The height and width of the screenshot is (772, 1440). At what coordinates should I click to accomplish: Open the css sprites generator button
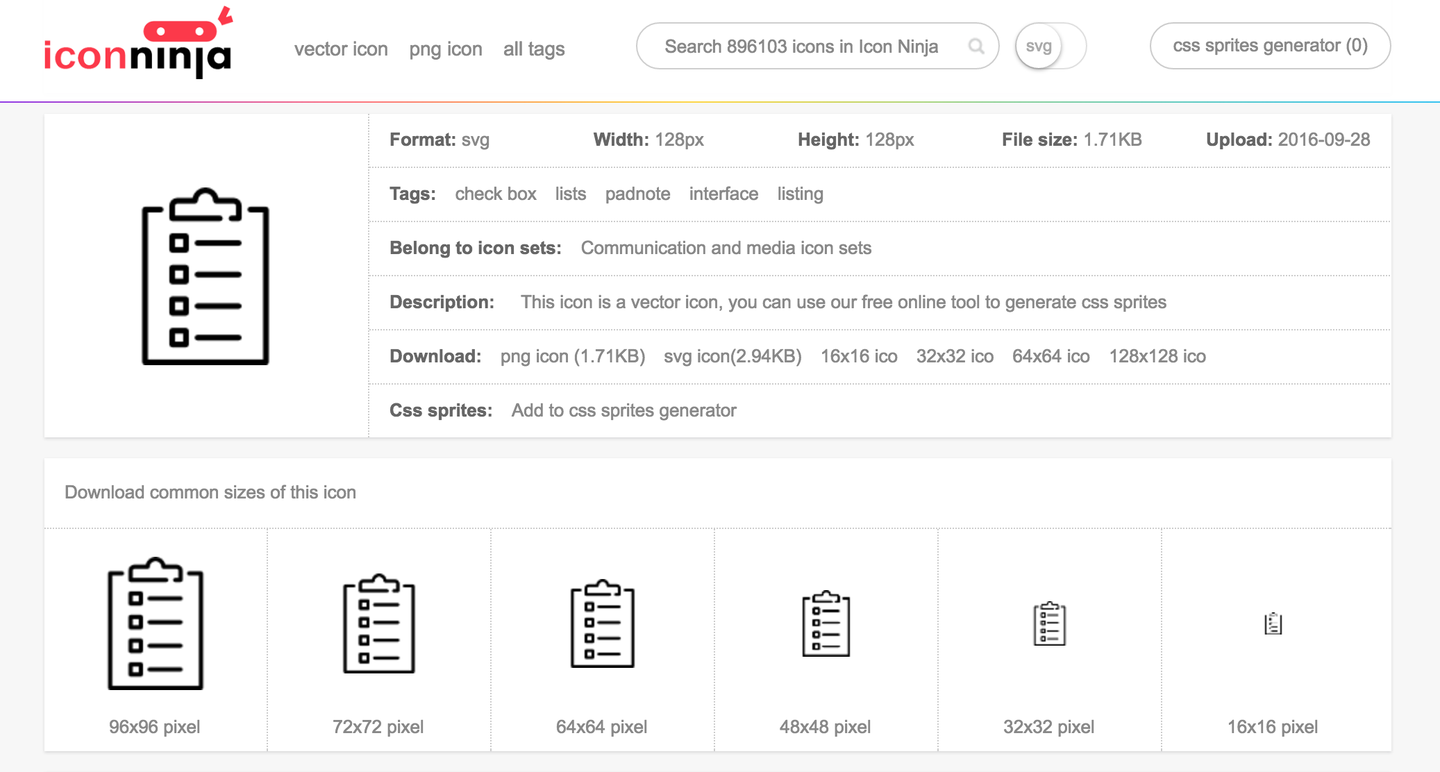pyautogui.click(x=1270, y=46)
